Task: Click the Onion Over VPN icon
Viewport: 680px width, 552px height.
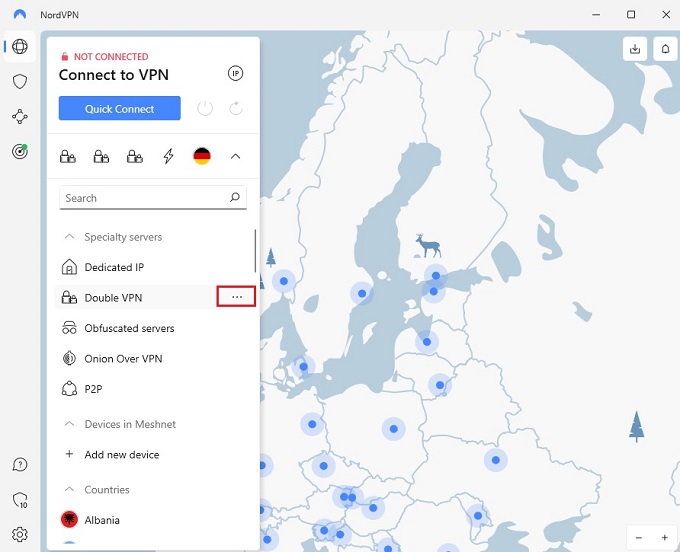Action: click(x=69, y=358)
